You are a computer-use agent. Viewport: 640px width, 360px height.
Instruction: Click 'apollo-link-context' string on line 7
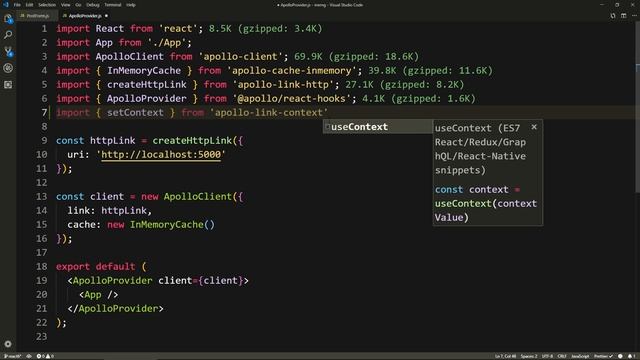pyautogui.click(x=269, y=113)
